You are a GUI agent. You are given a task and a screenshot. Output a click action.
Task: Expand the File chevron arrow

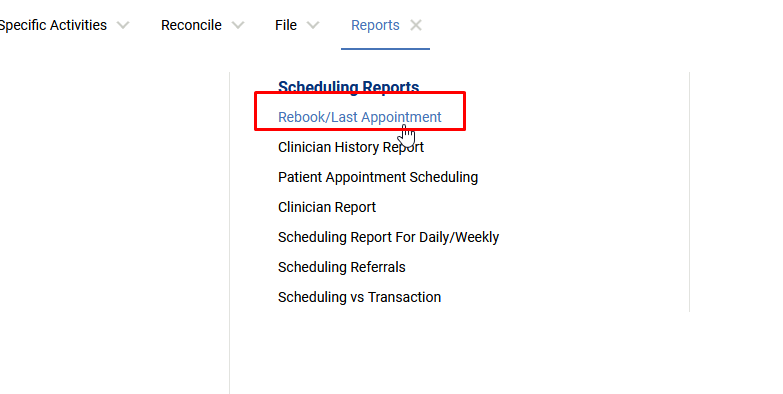pos(313,25)
